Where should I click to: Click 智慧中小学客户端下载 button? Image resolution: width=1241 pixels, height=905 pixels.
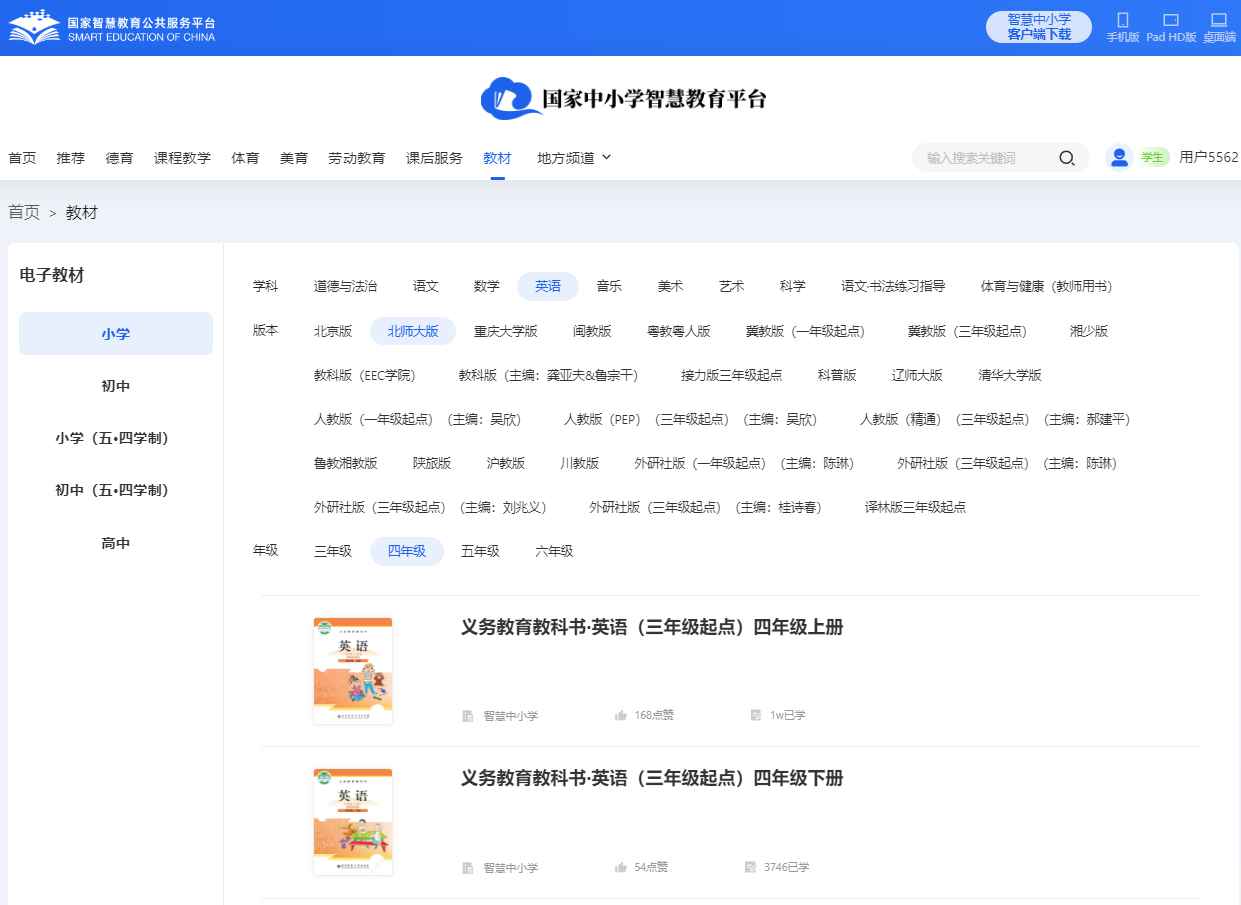1038,27
